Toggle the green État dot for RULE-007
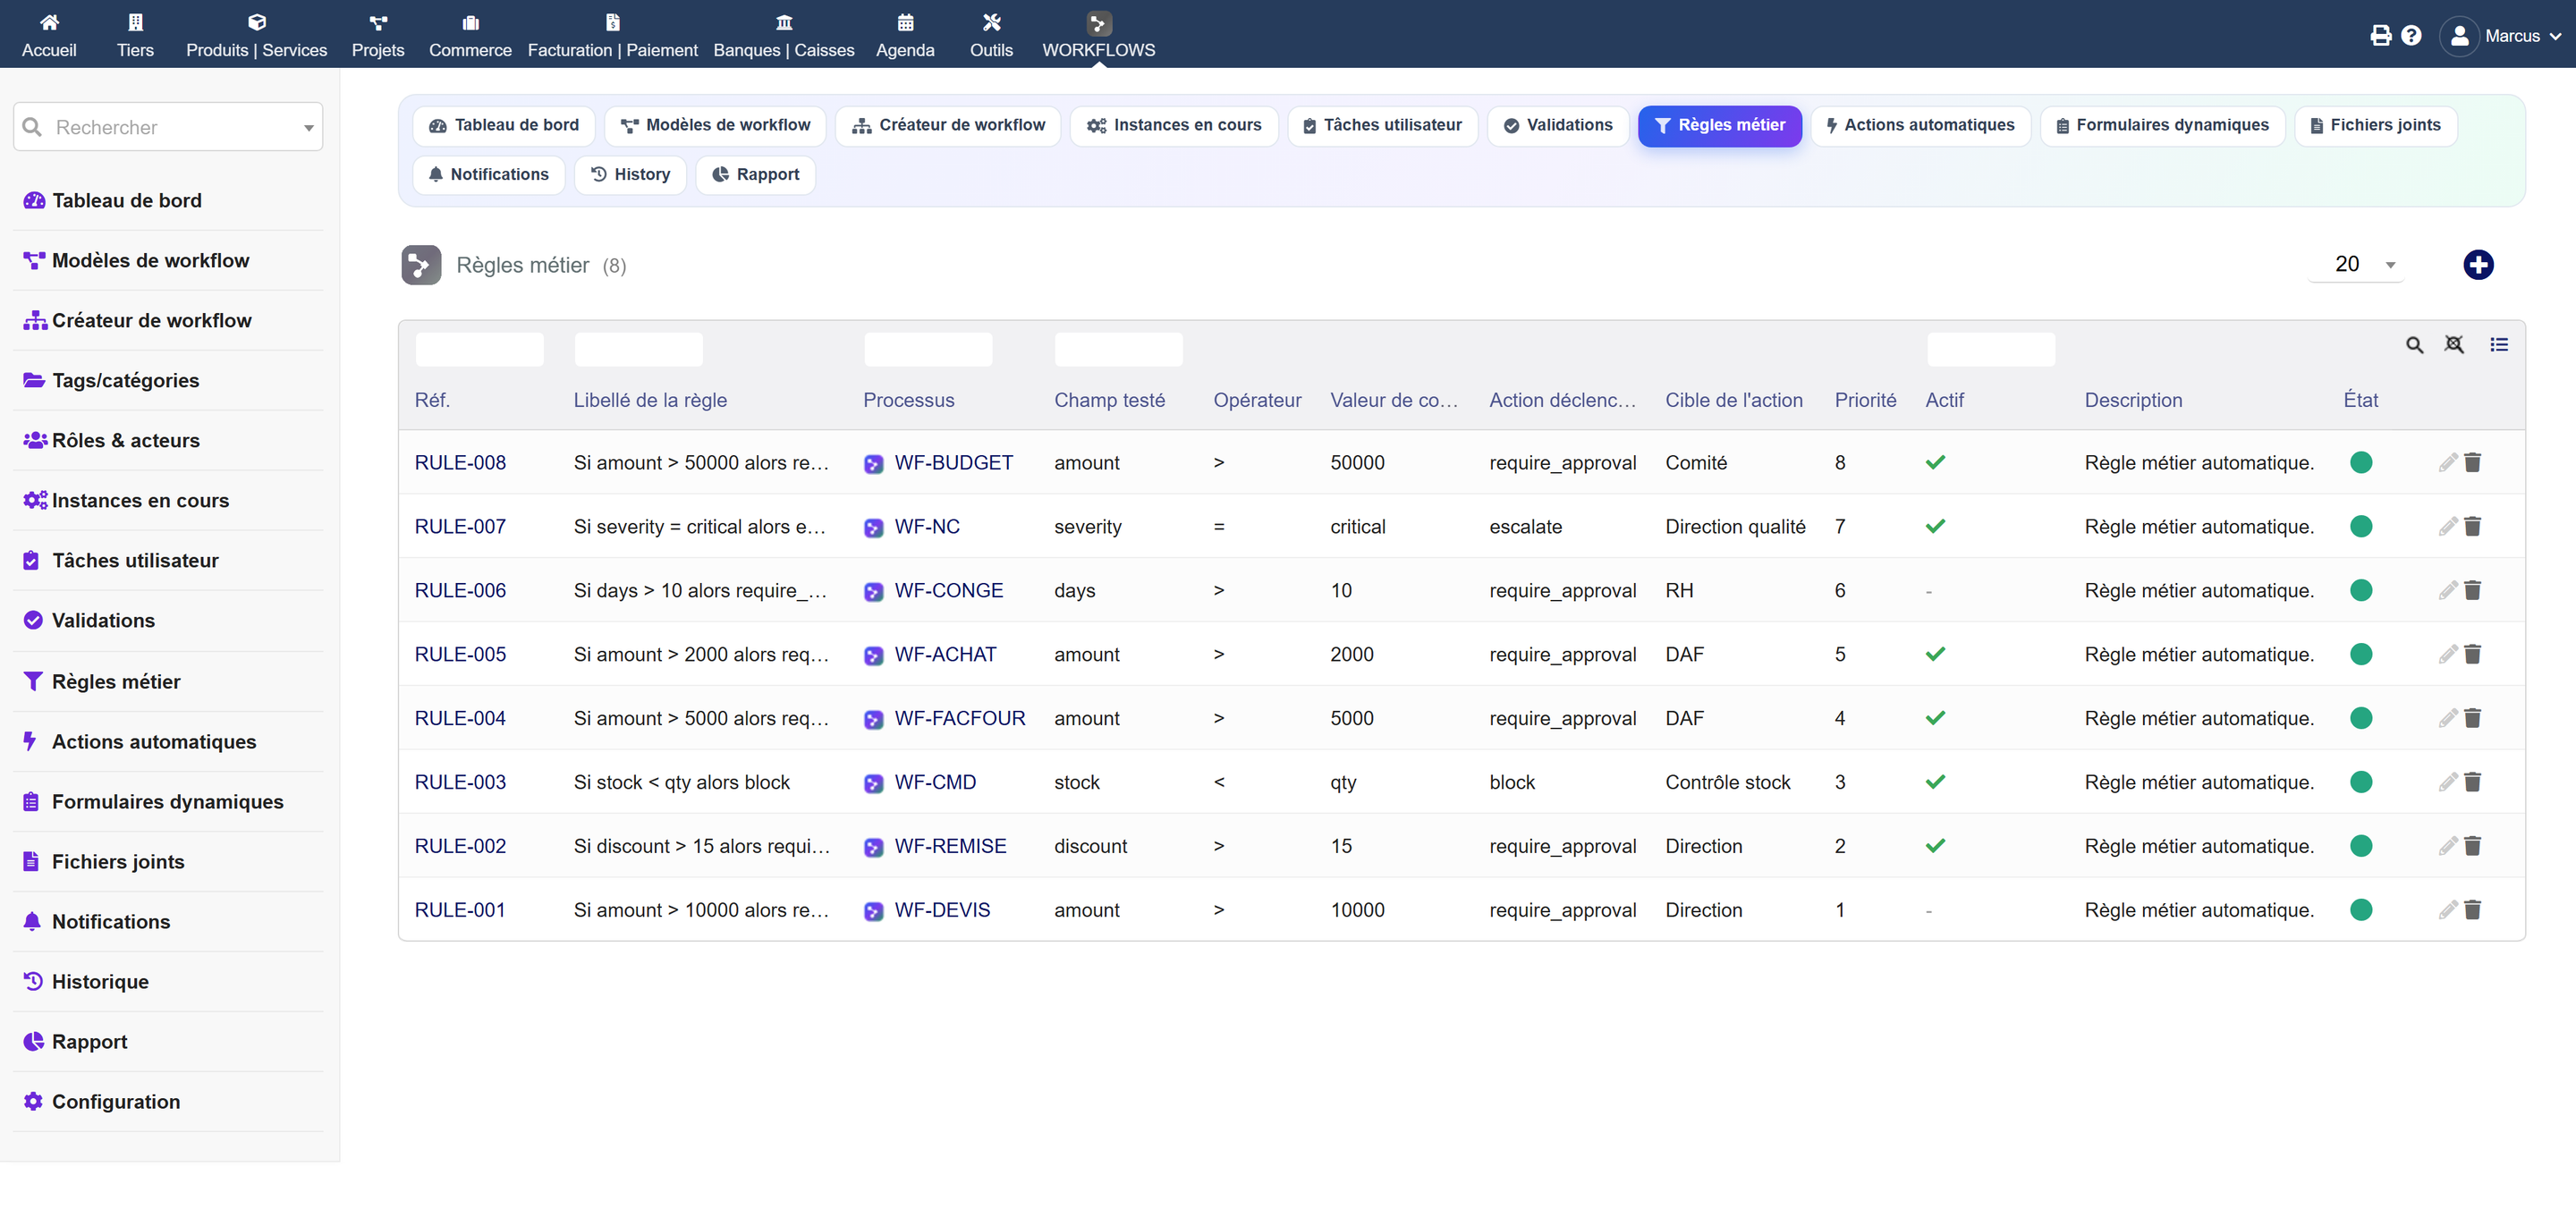Image resolution: width=2576 pixels, height=1226 pixels. tap(2360, 526)
